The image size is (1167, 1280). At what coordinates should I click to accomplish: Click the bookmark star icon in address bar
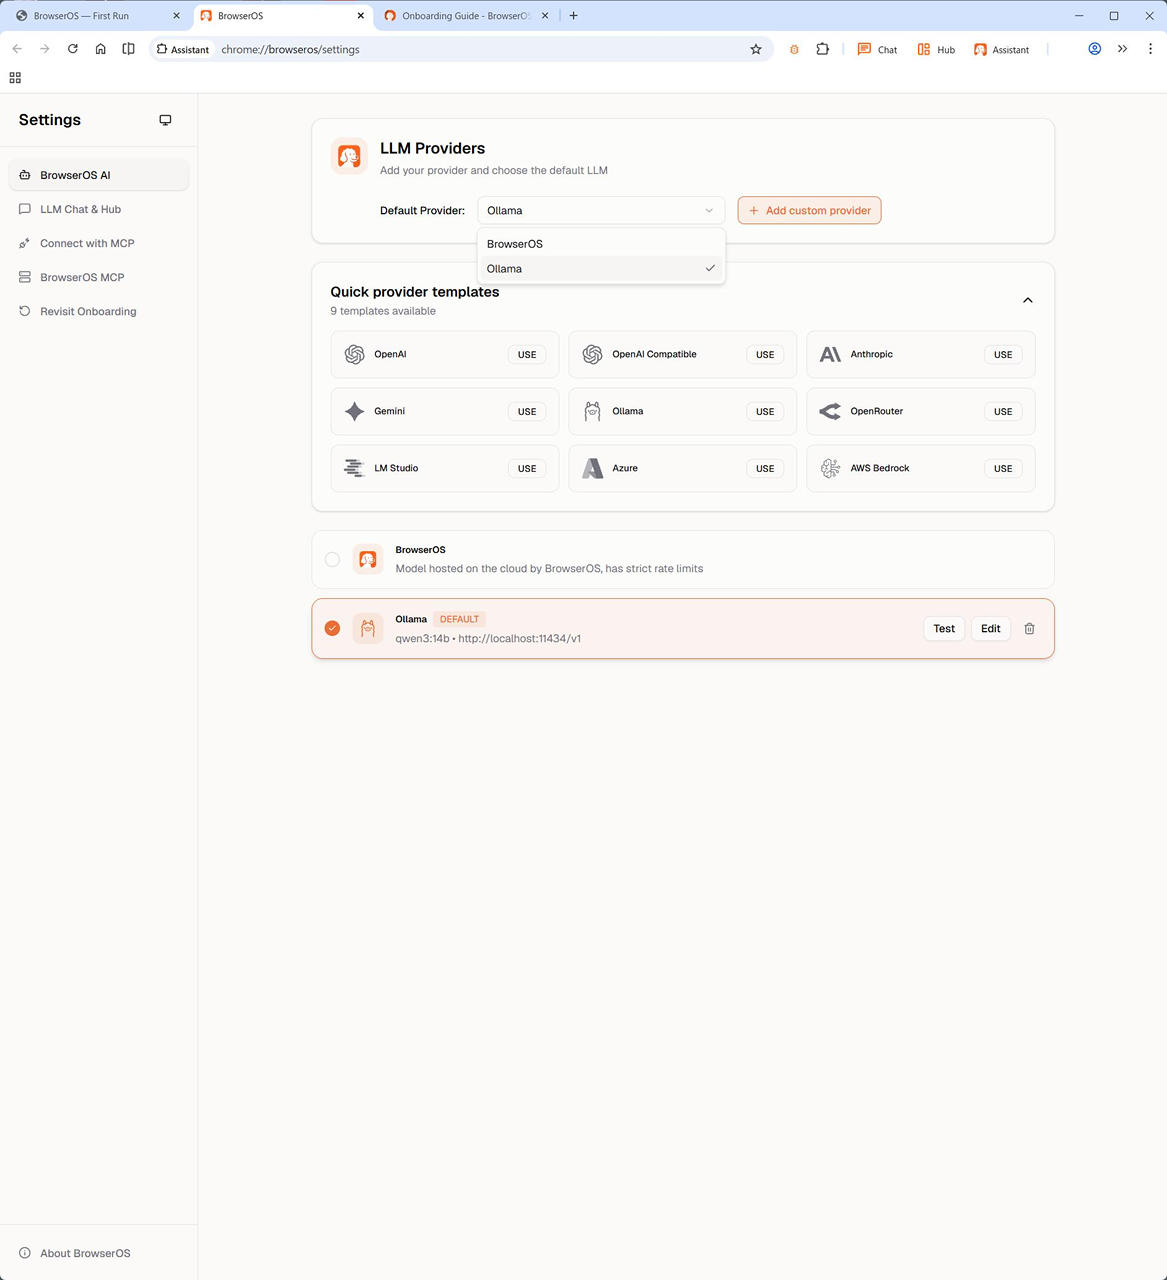[756, 49]
